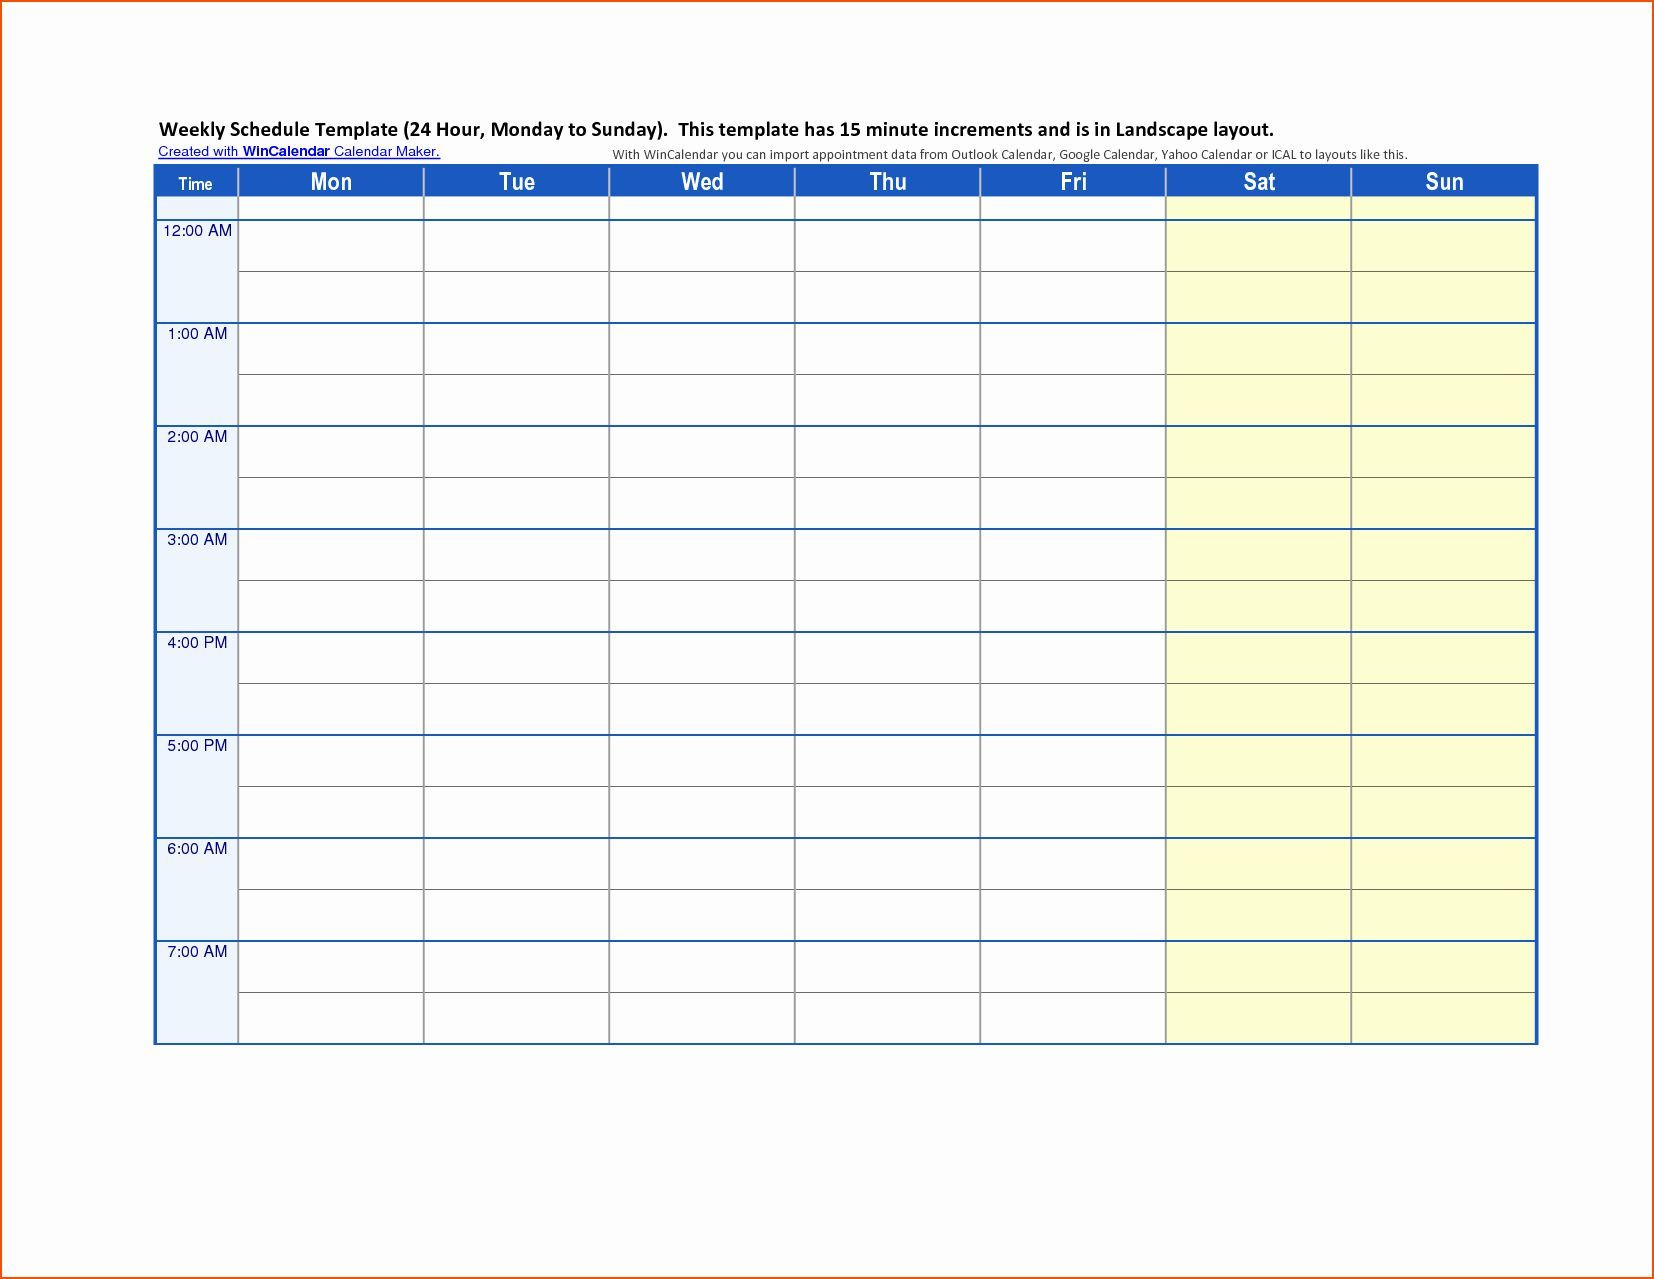Click the WinCalendar import appointment data note
This screenshot has height=1279, width=1654.
[x=1010, y=155]
